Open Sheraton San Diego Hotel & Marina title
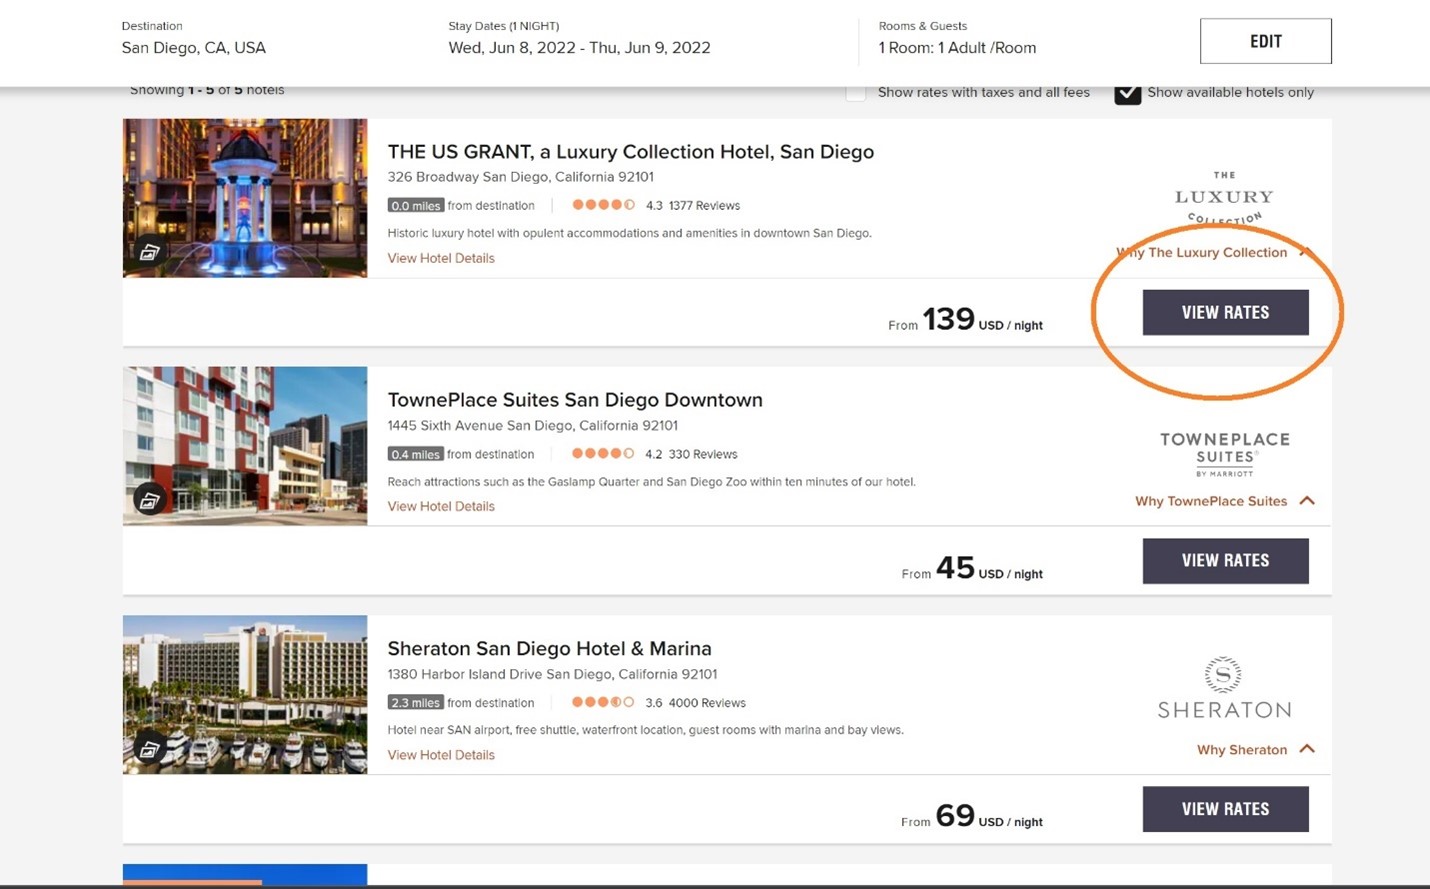 (x=549, y=648)
